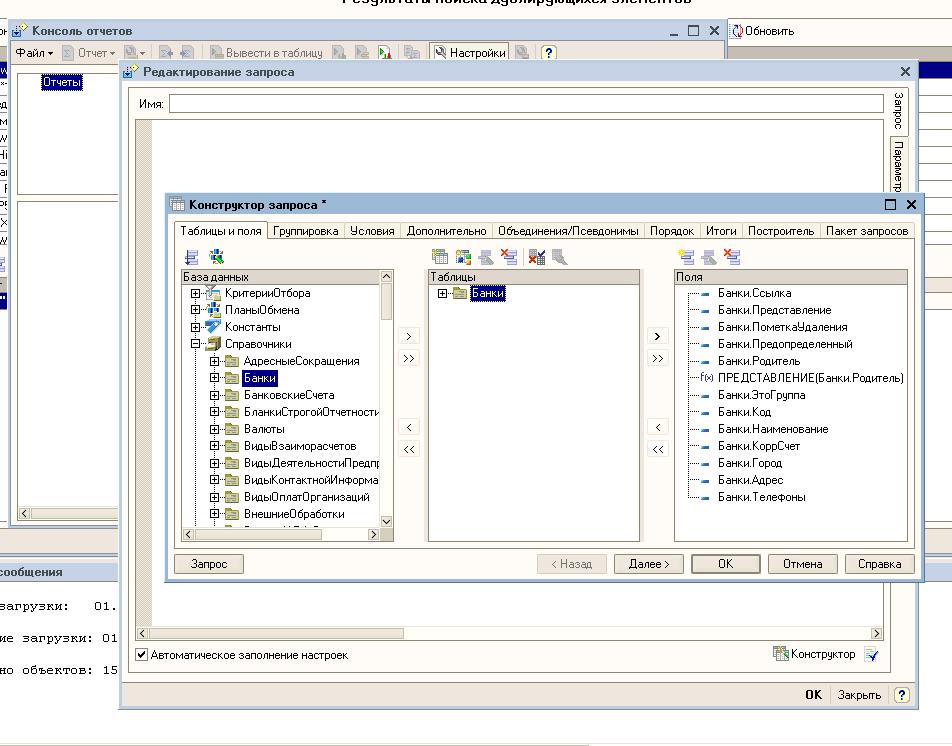Select the vertical Запрос tab
The image size is (952, 746).
click(899, 110)
